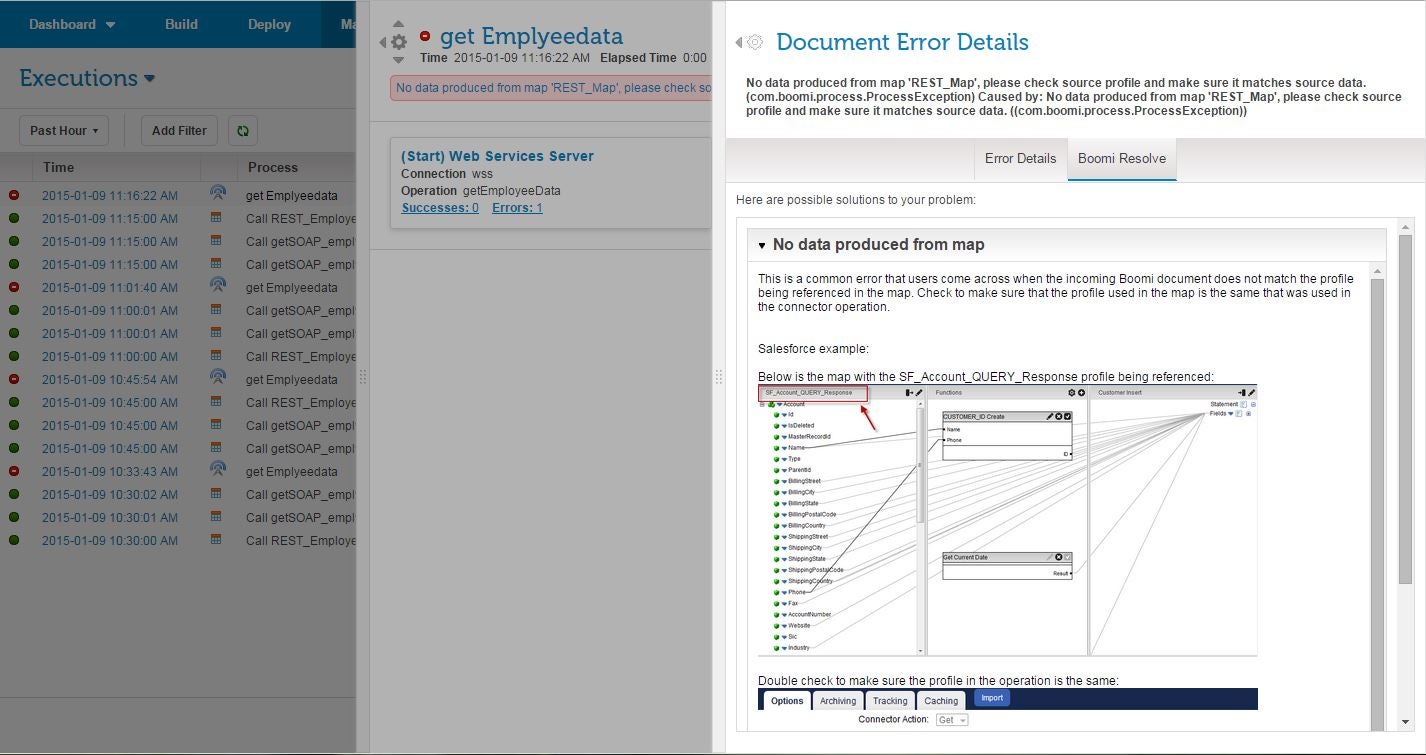Click the red 'No data produced' error banner
The image size is (1426, 755).
click(x=551, y=88)
